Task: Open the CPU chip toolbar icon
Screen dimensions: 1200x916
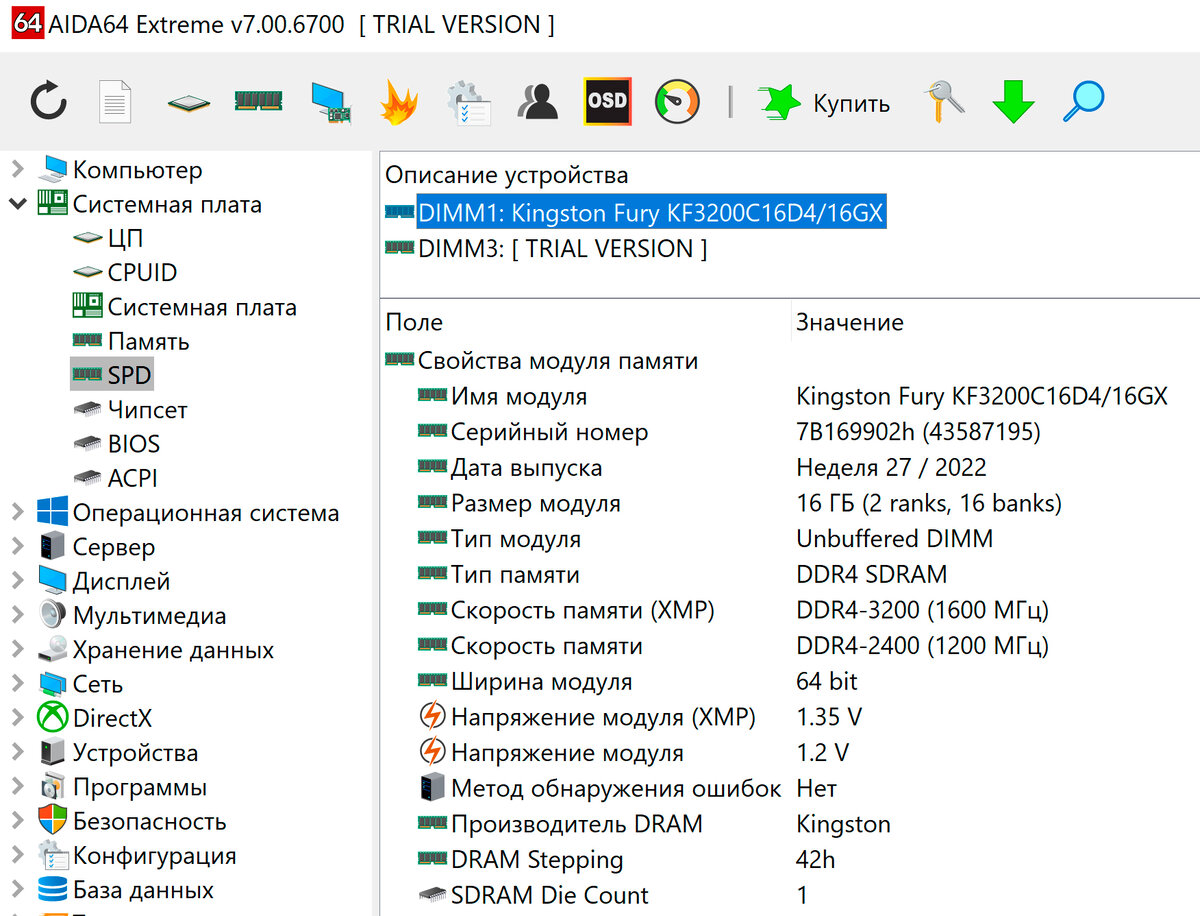Action: pos(187,102)
